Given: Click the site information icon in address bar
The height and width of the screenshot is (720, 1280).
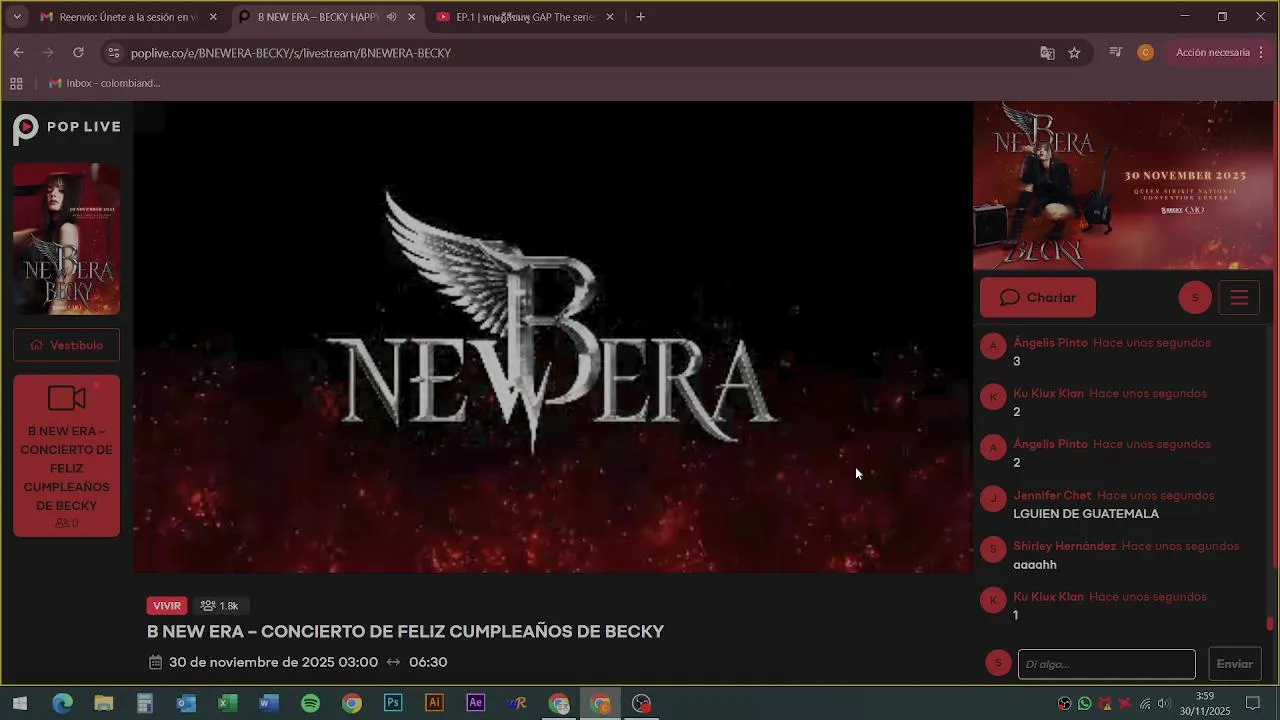Looking at the screenshot, I should click(x=113, y=53).
